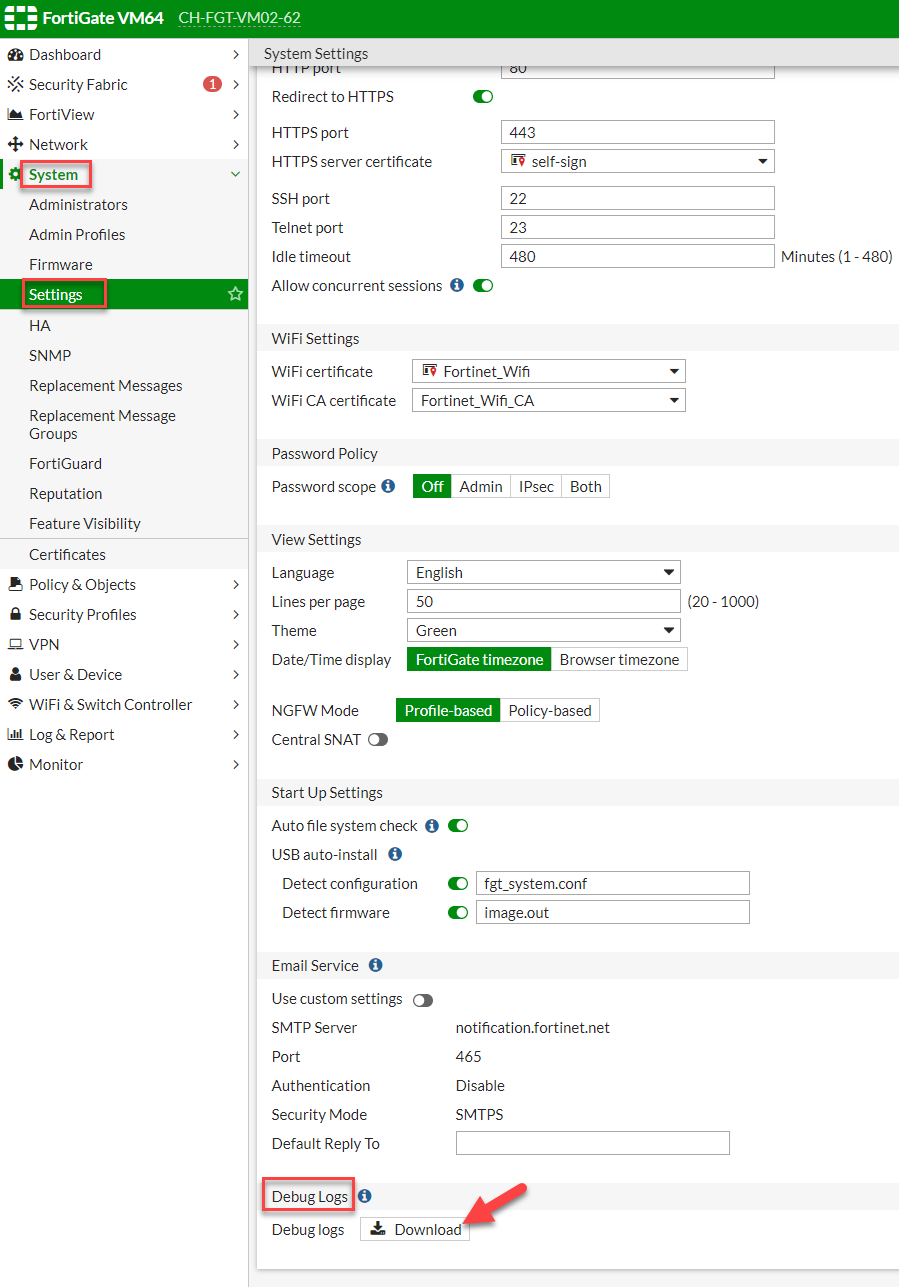Image resolution: width=899 pixels, height=1287 pixels.
Task: Open the HTTPS server certificate dropdown
Action: 637,161
